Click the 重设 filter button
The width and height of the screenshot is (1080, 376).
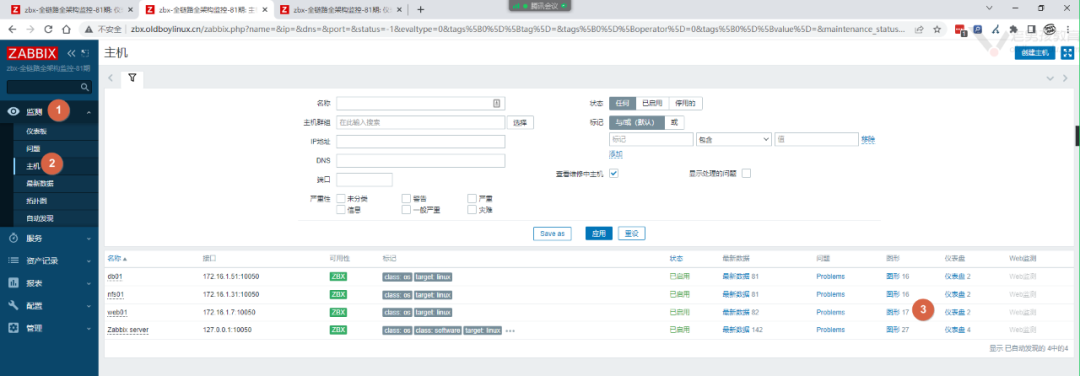pyautogui.click(x=632, y=233)
